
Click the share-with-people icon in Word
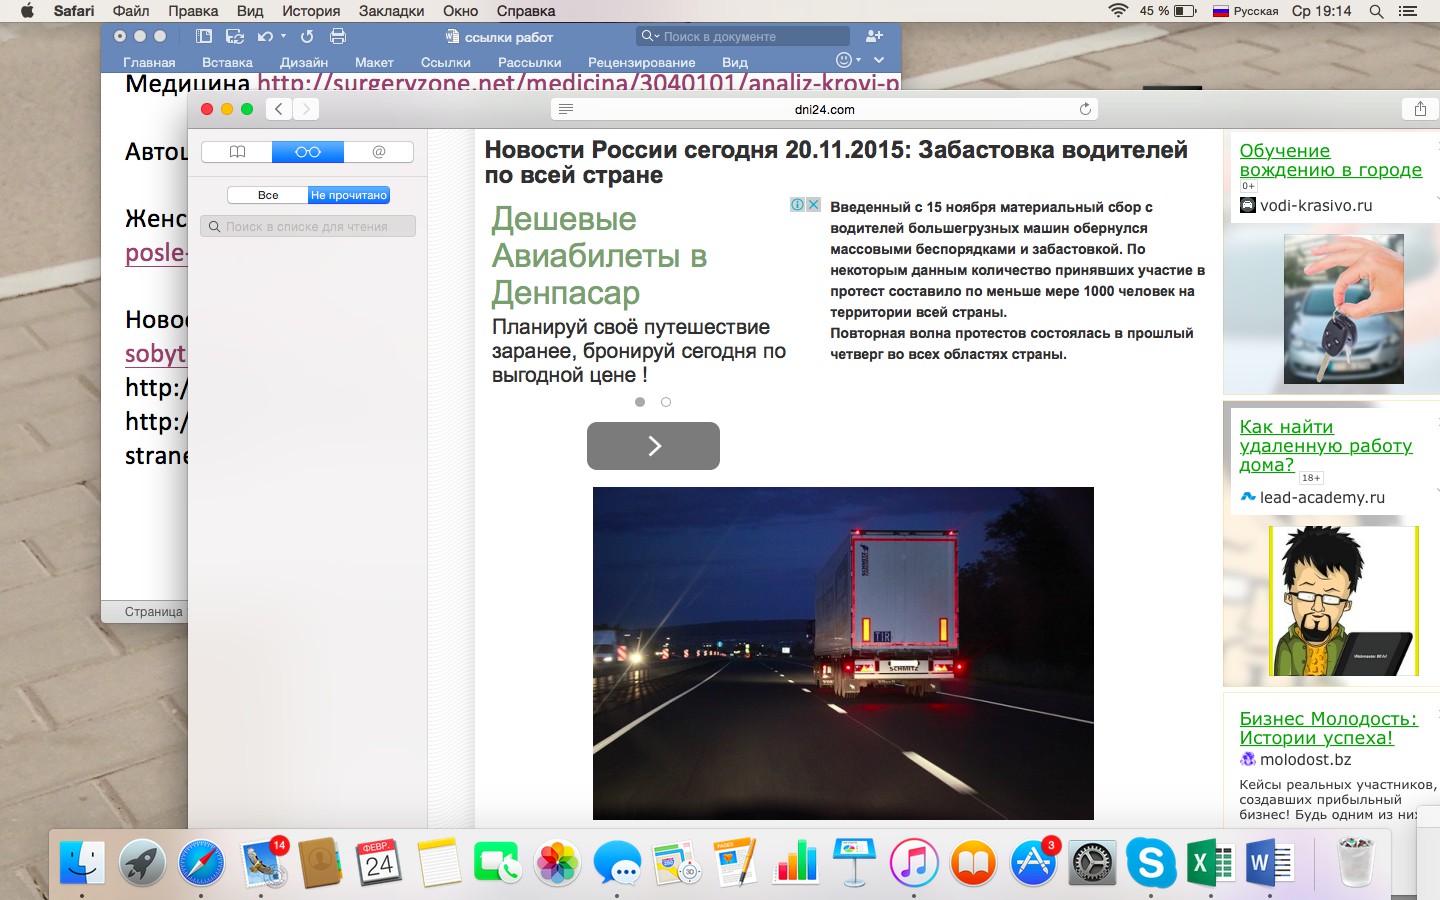(x=874, y=36)
